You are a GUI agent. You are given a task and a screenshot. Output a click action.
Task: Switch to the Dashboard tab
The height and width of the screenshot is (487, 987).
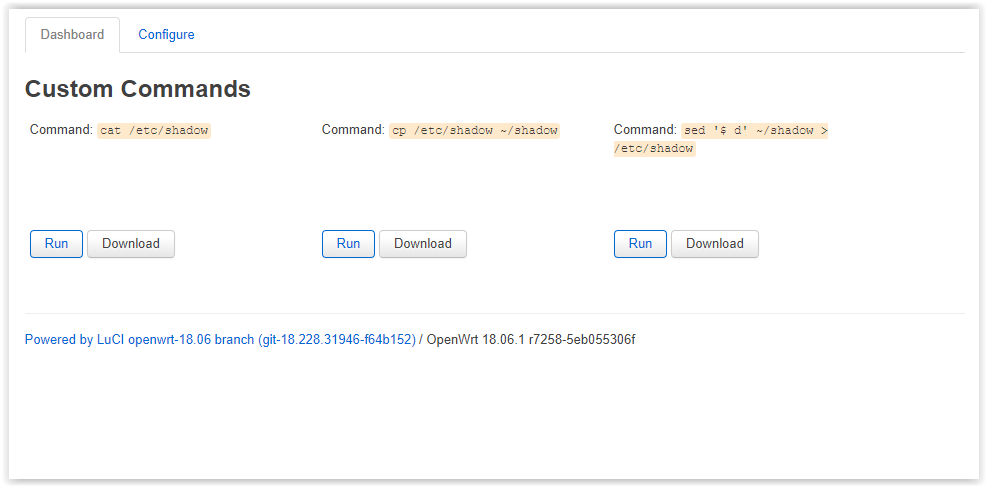[72, 35]
